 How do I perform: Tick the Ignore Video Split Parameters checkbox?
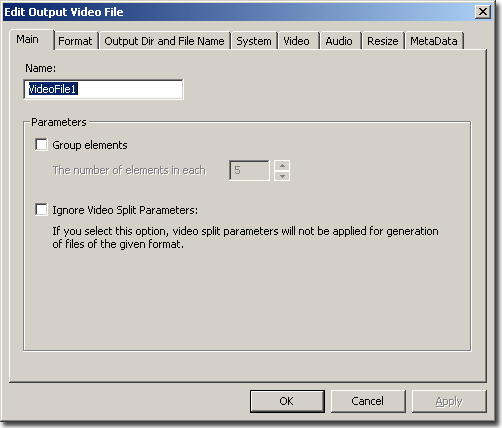[x=41, y=210]
